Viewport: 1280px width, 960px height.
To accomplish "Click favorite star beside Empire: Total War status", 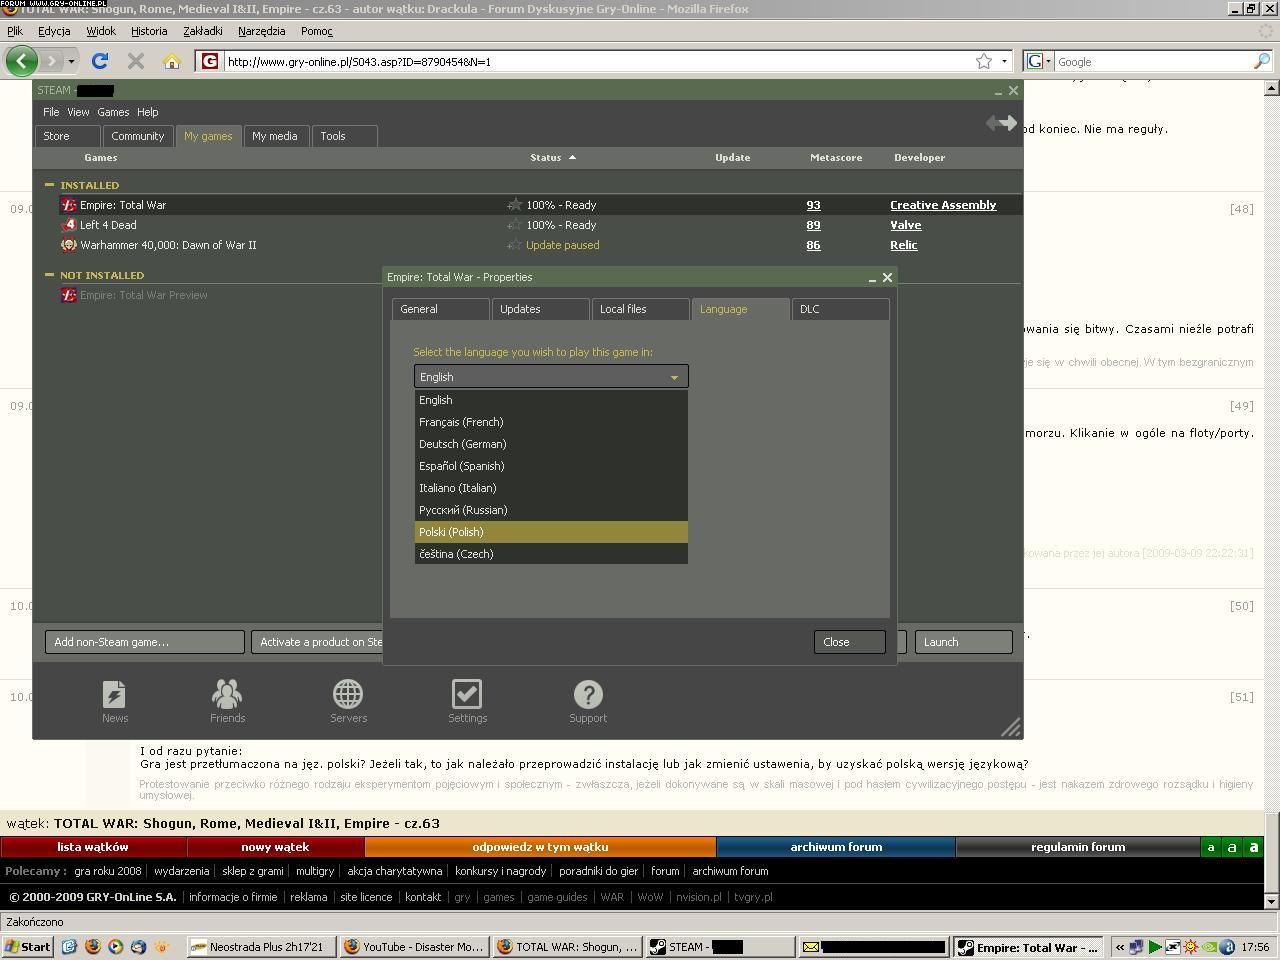I will click(x=515, y=205).
